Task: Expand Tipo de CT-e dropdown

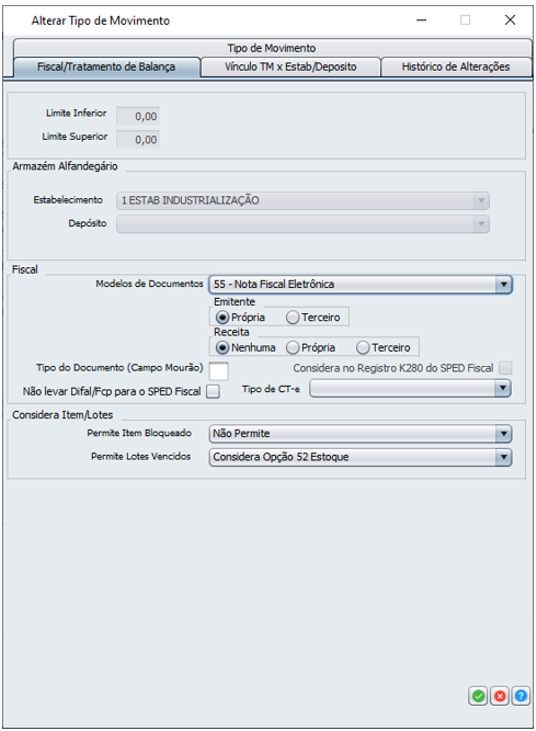Action: 410,388
